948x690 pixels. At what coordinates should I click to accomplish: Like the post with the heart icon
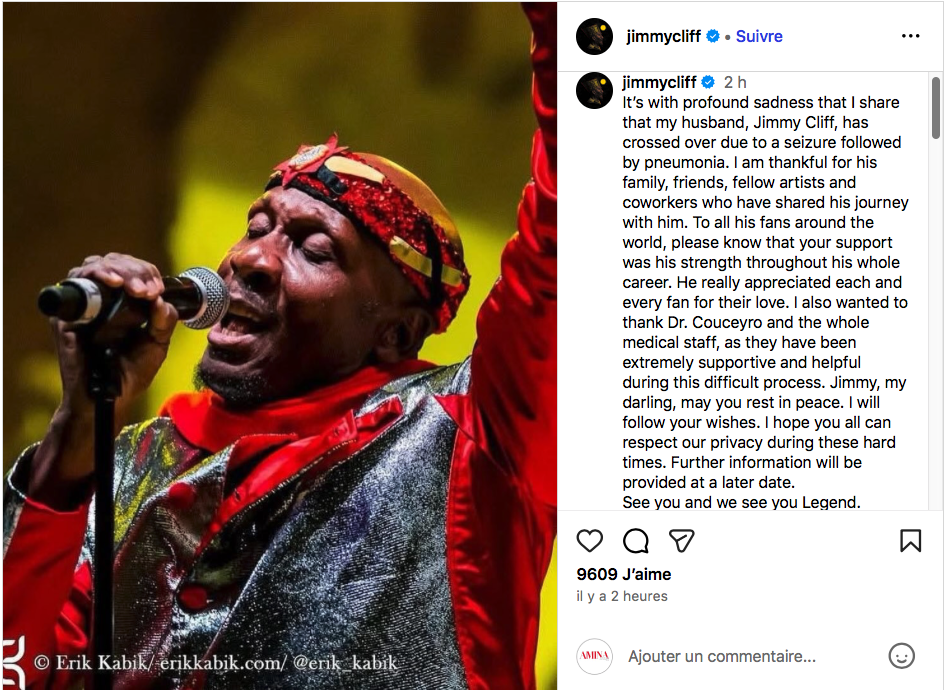589,541
